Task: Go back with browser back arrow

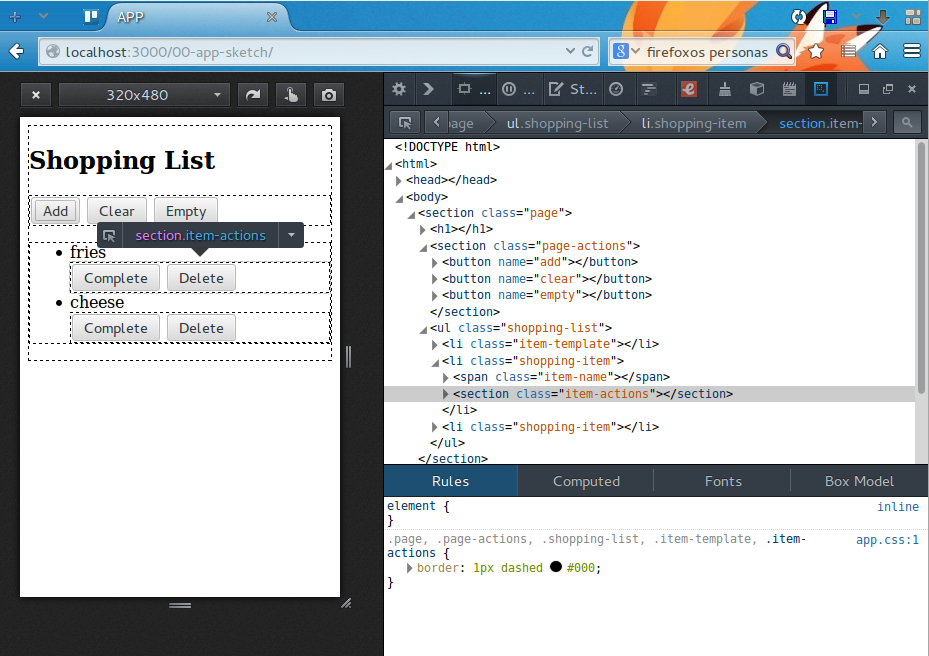Action: 17,52
